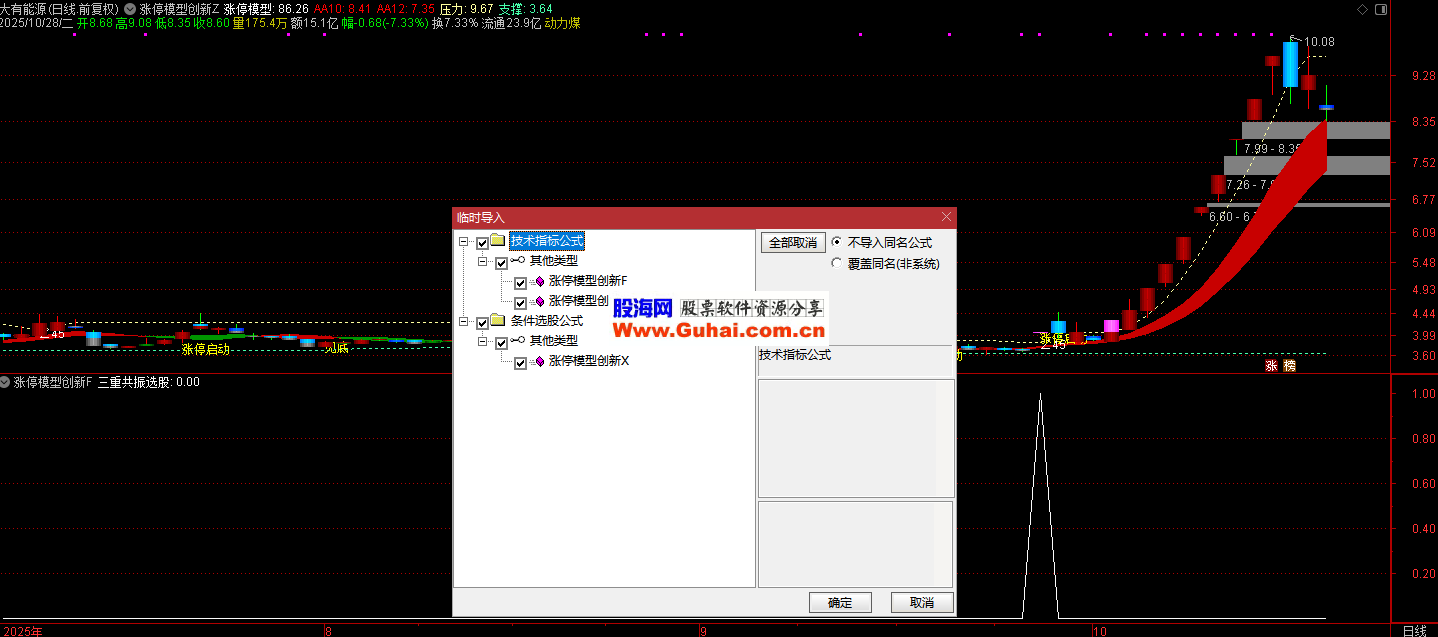Click the 榜 marker icon on chart
Screen dimensions: 1438x637
point(1289,366)
